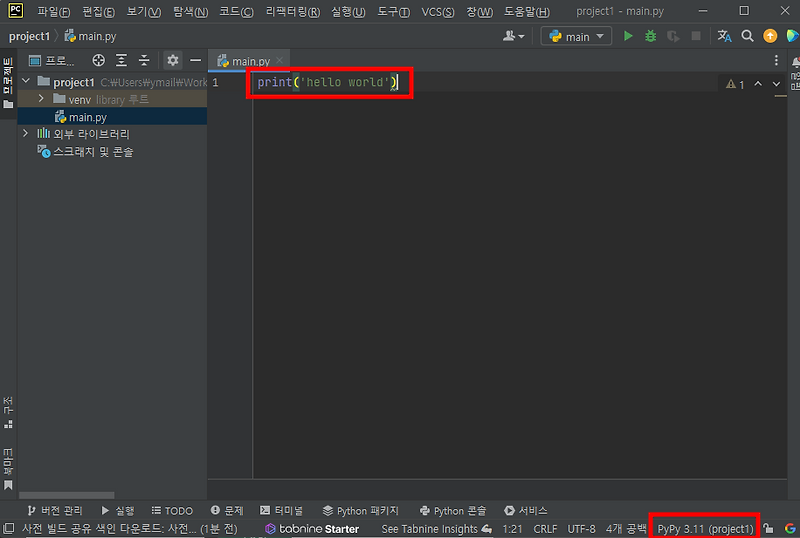The height and width of the screenshot is (538, 800).
Task: Open the Python Console tool window
Action: click(x=453, y=510)
